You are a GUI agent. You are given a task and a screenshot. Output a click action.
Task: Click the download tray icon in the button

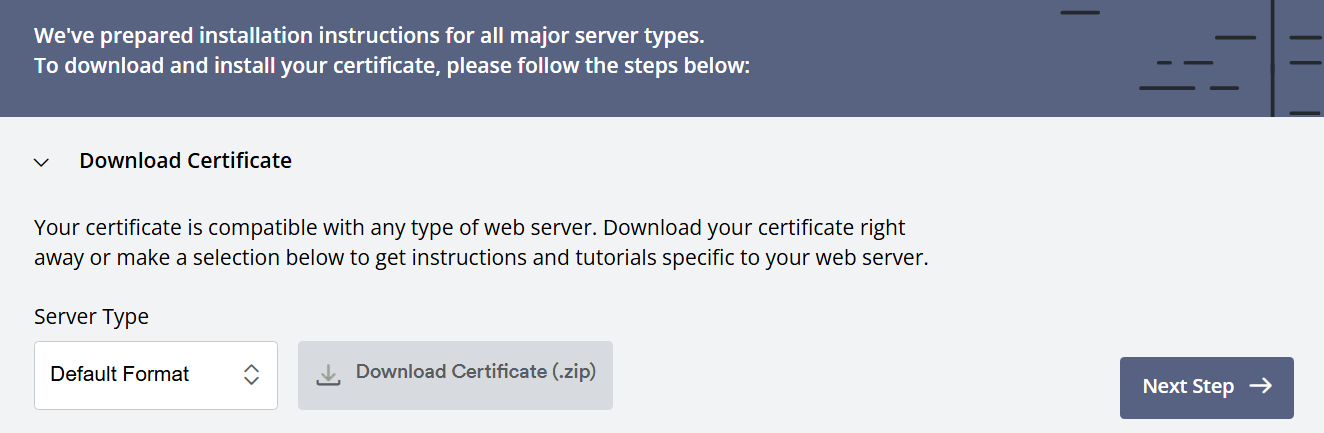click(328, 375)
